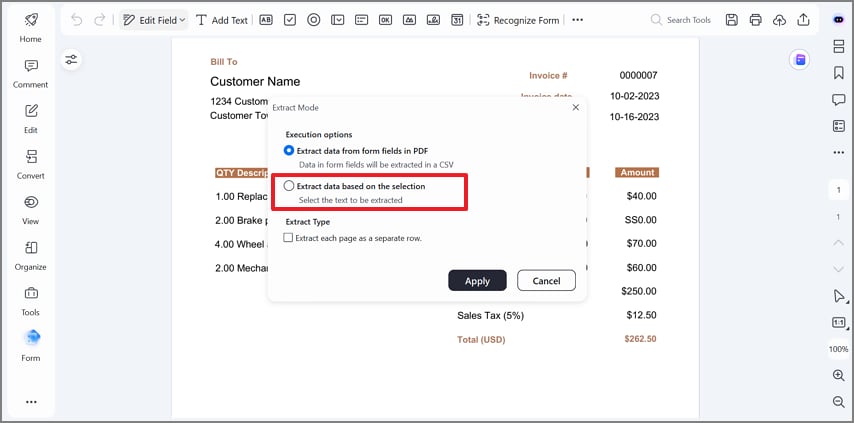
Task: Insert a checkbox form element
Action: [290, 20]
